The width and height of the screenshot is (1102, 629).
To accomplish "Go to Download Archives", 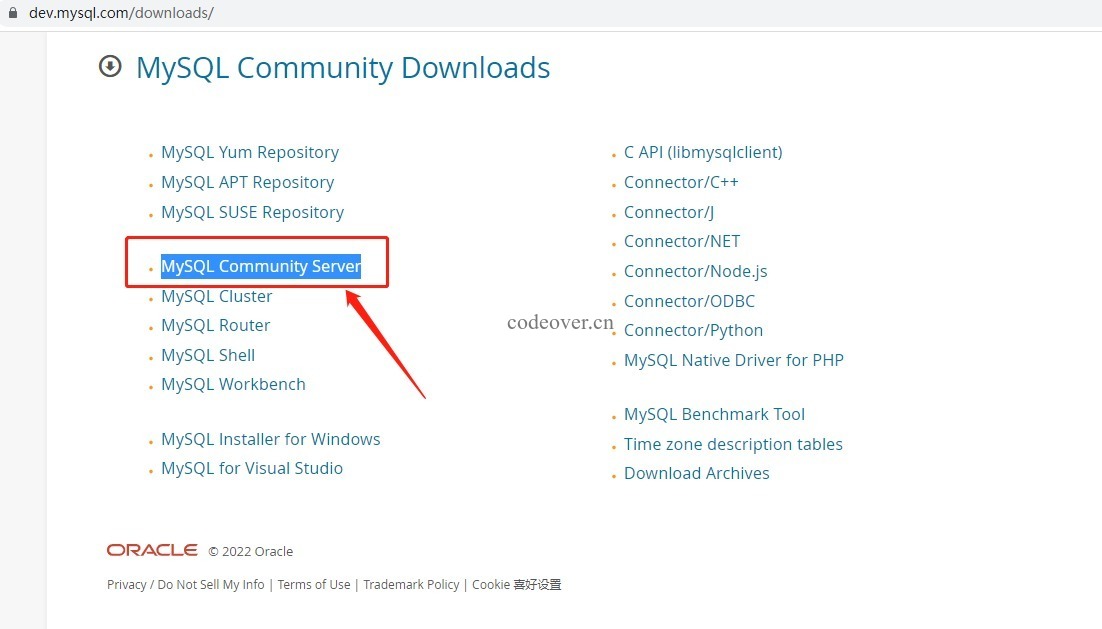I will pos(696,473).
